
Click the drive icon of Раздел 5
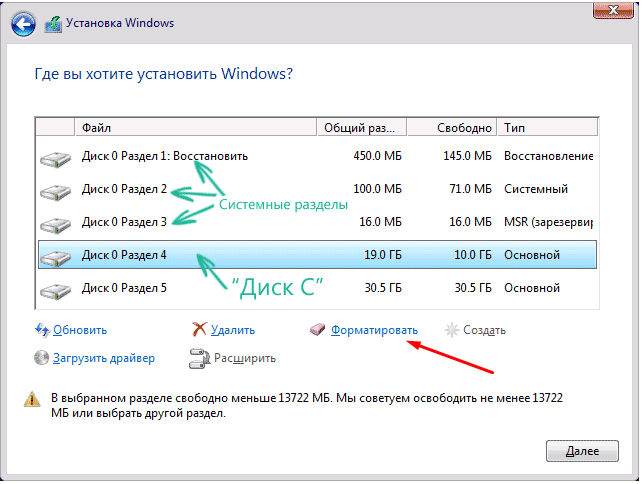(55, 290)
